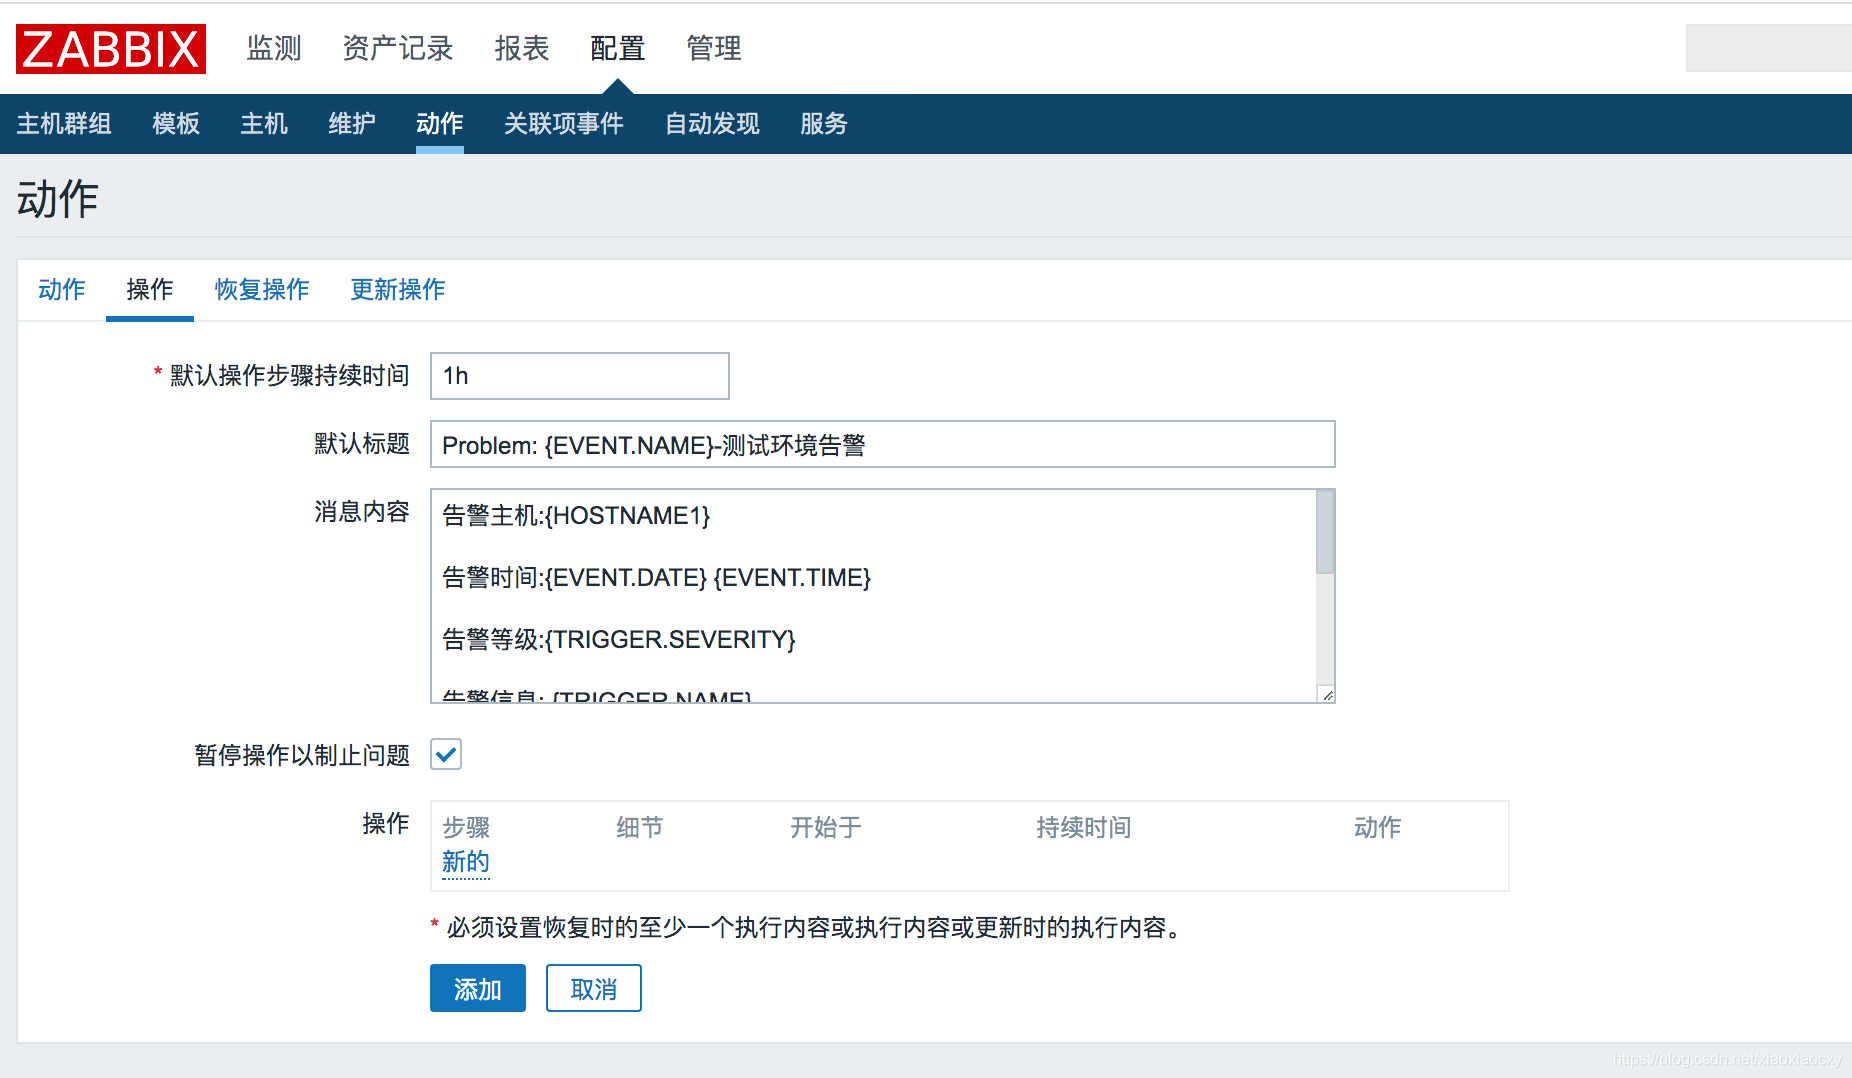The height and width of the screenshot is (1078, 1852).
Task: Click the 动作 column header in operations table
Action: 1378,827
